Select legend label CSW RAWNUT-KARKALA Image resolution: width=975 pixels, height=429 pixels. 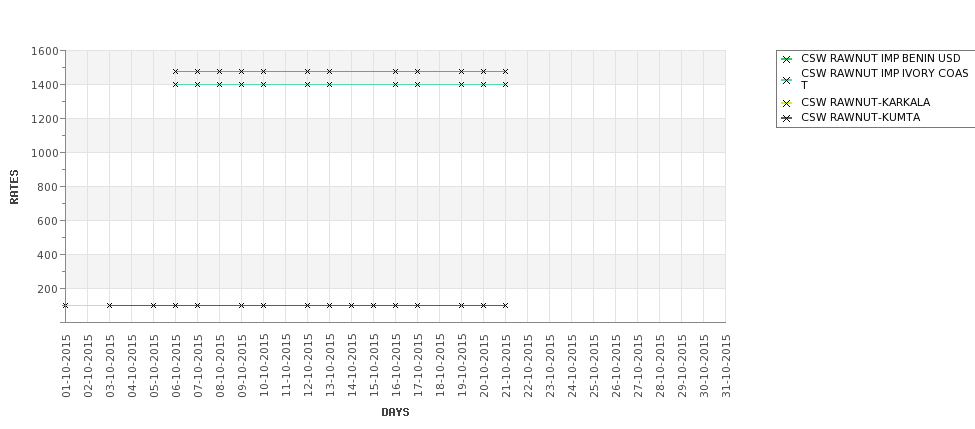coord(866,103)
